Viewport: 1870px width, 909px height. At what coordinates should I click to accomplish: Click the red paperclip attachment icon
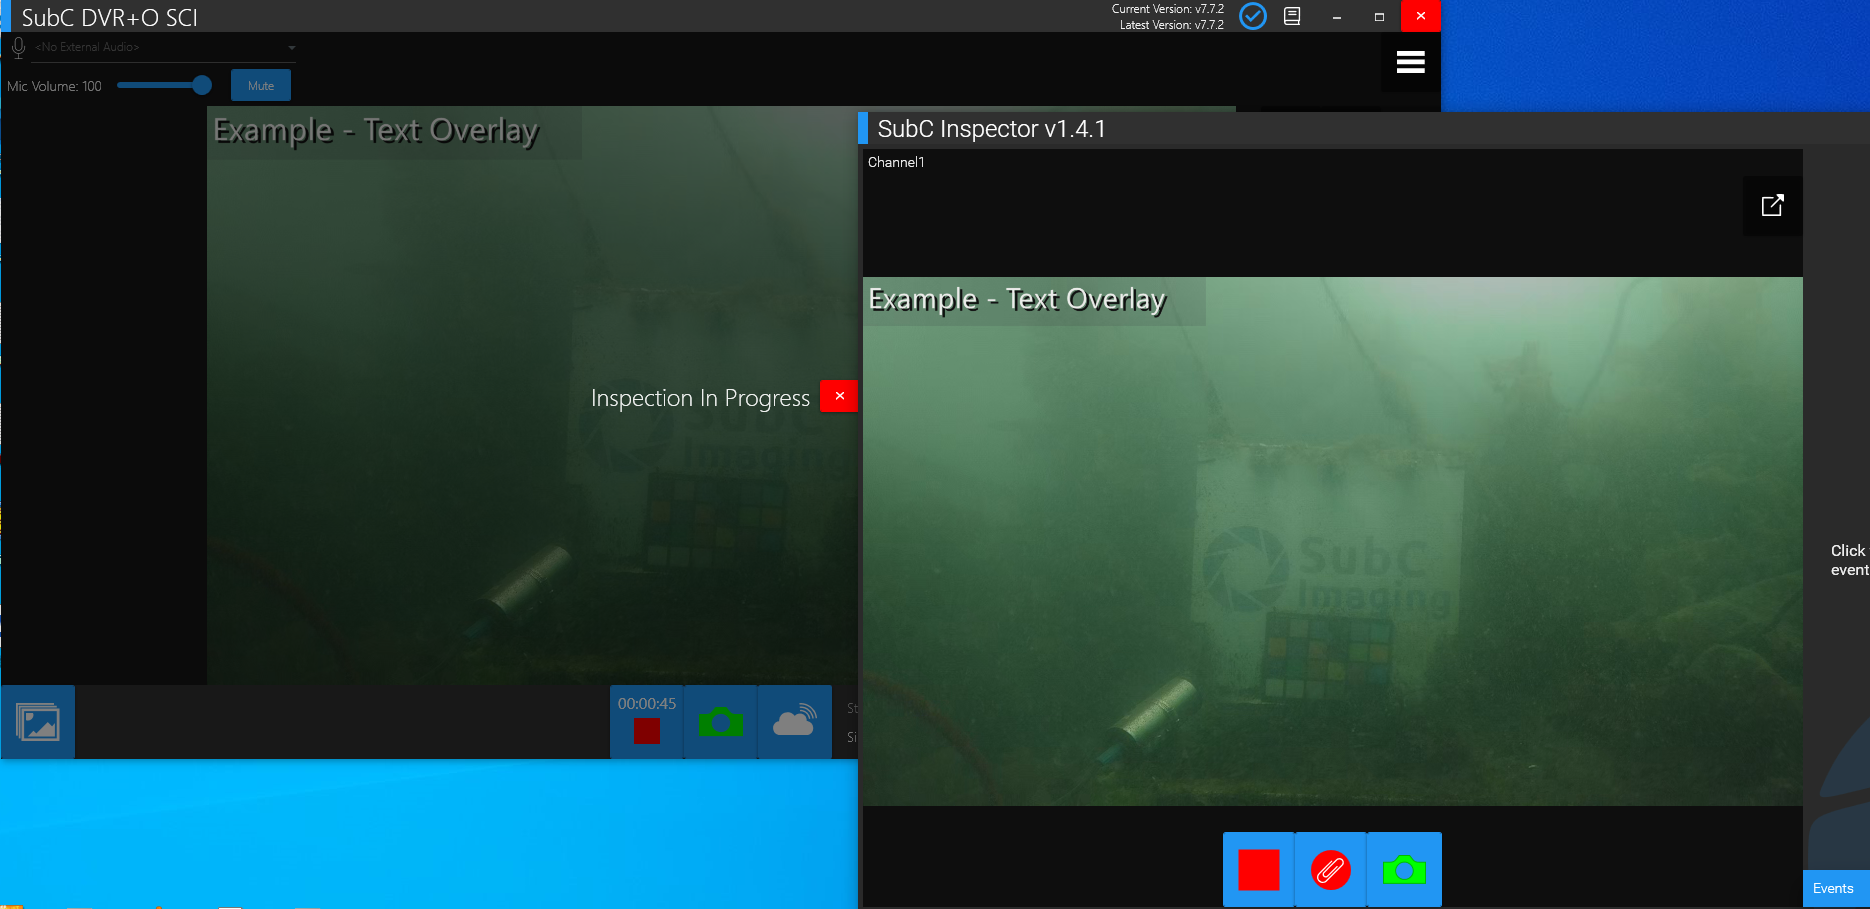click(1330, 870)
